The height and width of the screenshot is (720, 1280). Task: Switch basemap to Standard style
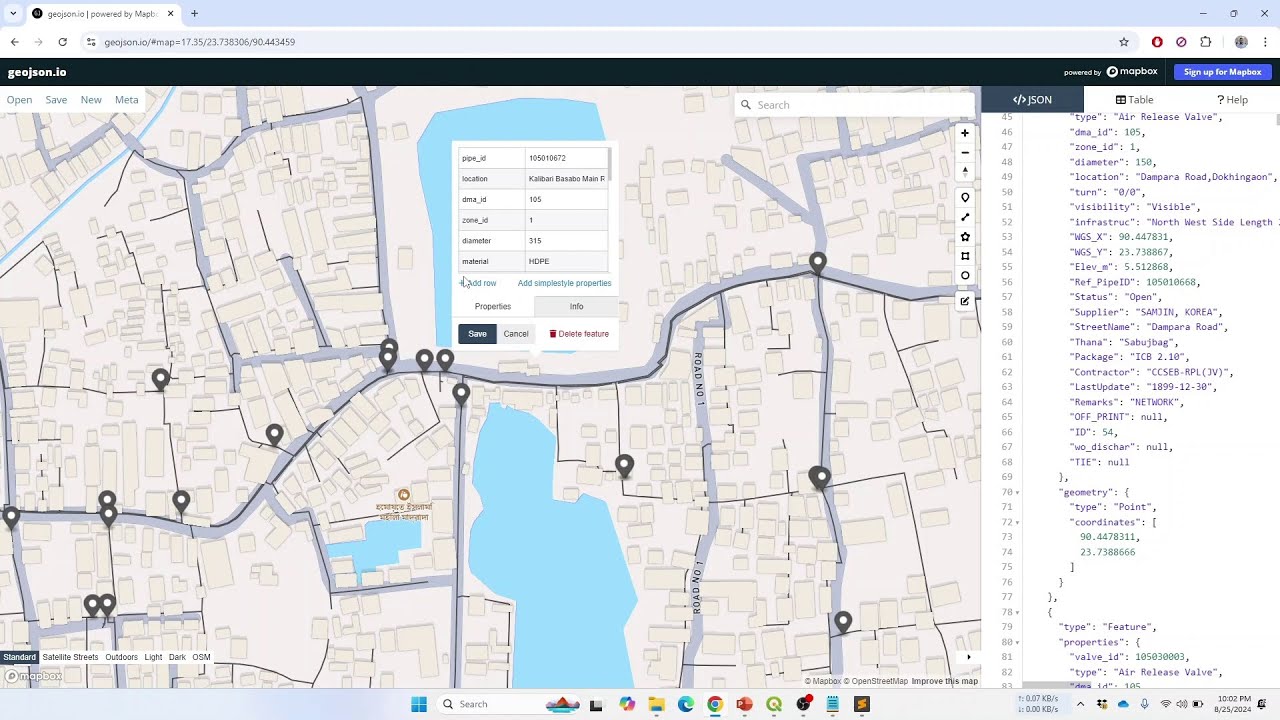(19, 657)
